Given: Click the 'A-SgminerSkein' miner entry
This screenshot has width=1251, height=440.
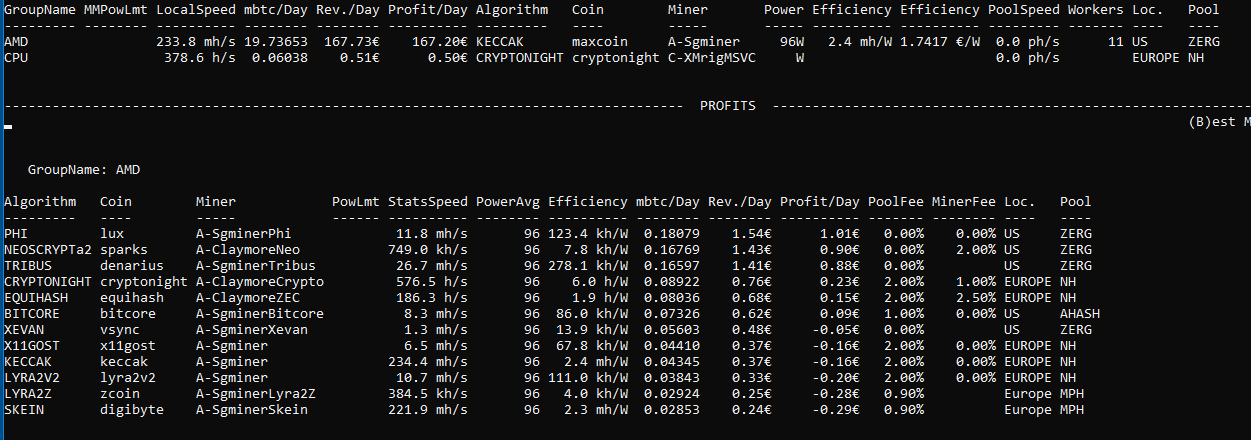Looking at the screenshot, I should coord(252,410).
